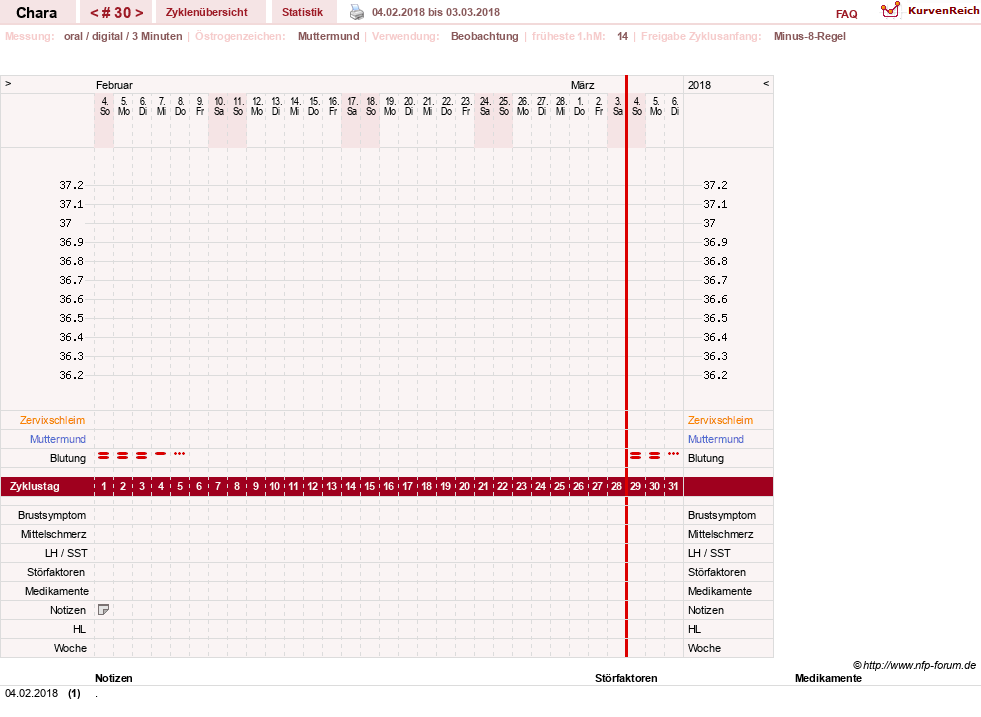This screenshot has width=981, height=717.
Task: Click the bottom 'Notizen' section heading
Action: (114, 678)
